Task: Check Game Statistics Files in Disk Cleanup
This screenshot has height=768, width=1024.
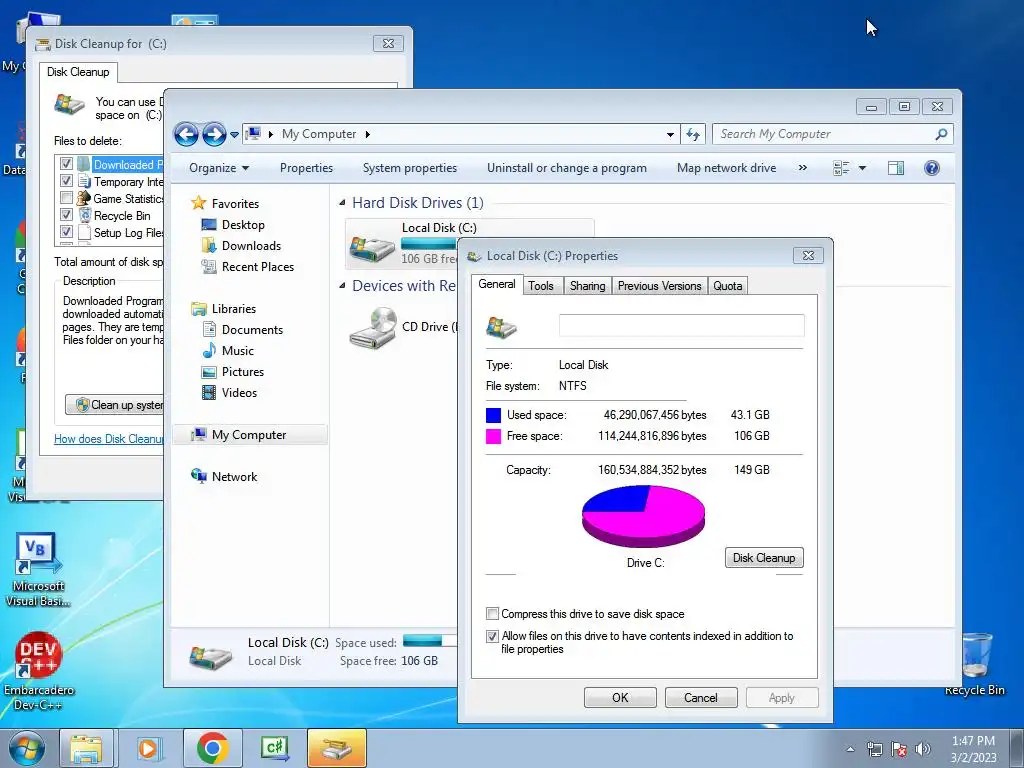Action: pyautogui.click(x=66, y=197)
